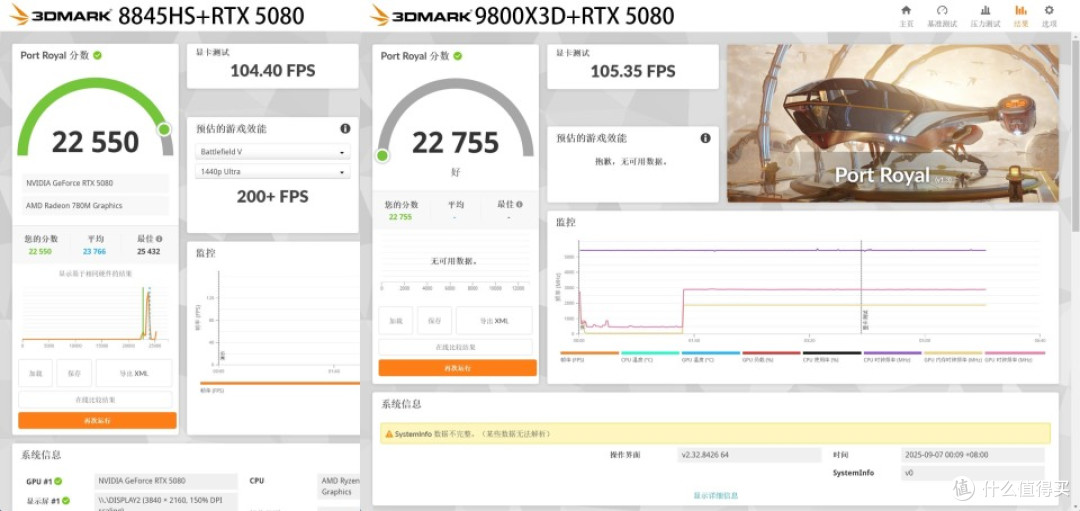The image size is (1080, 511).
Task: Open the 1440p Ultra resolution dropdown
Action: point(272,171)
